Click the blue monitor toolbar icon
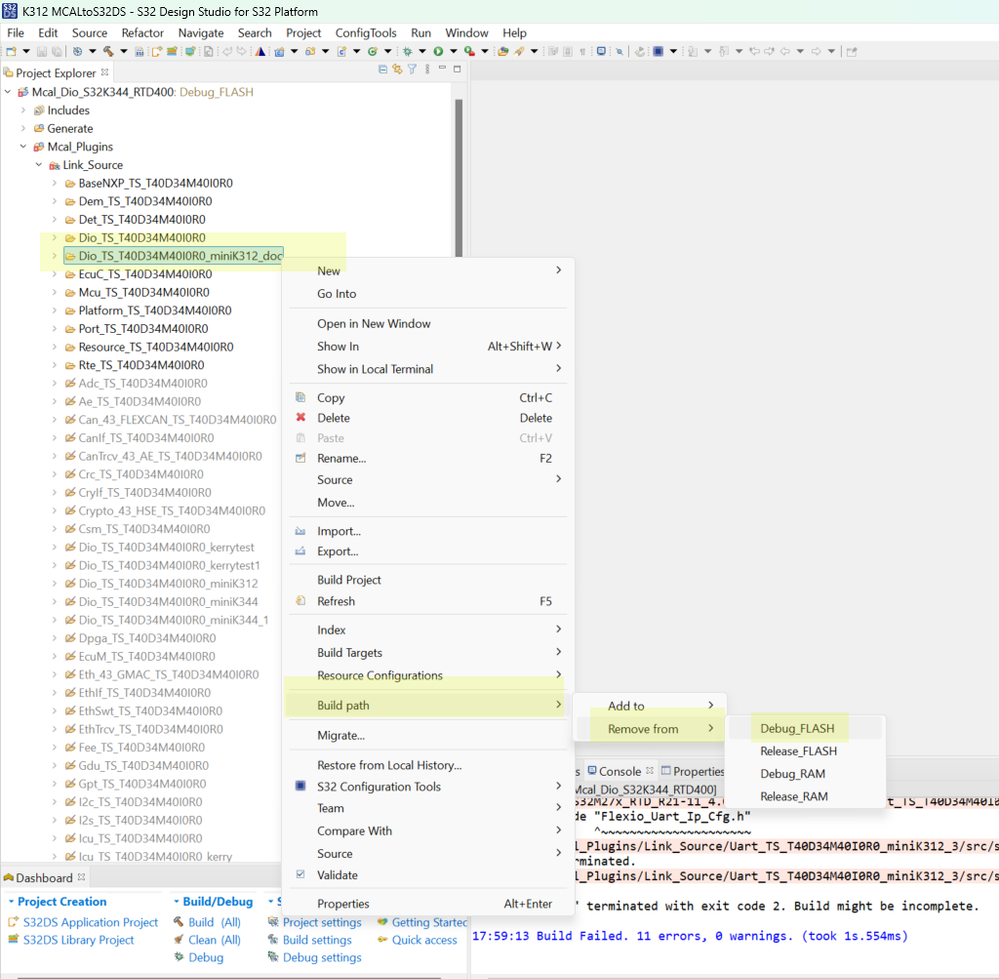This screenshot has height=979, width=999. [601, 52]
